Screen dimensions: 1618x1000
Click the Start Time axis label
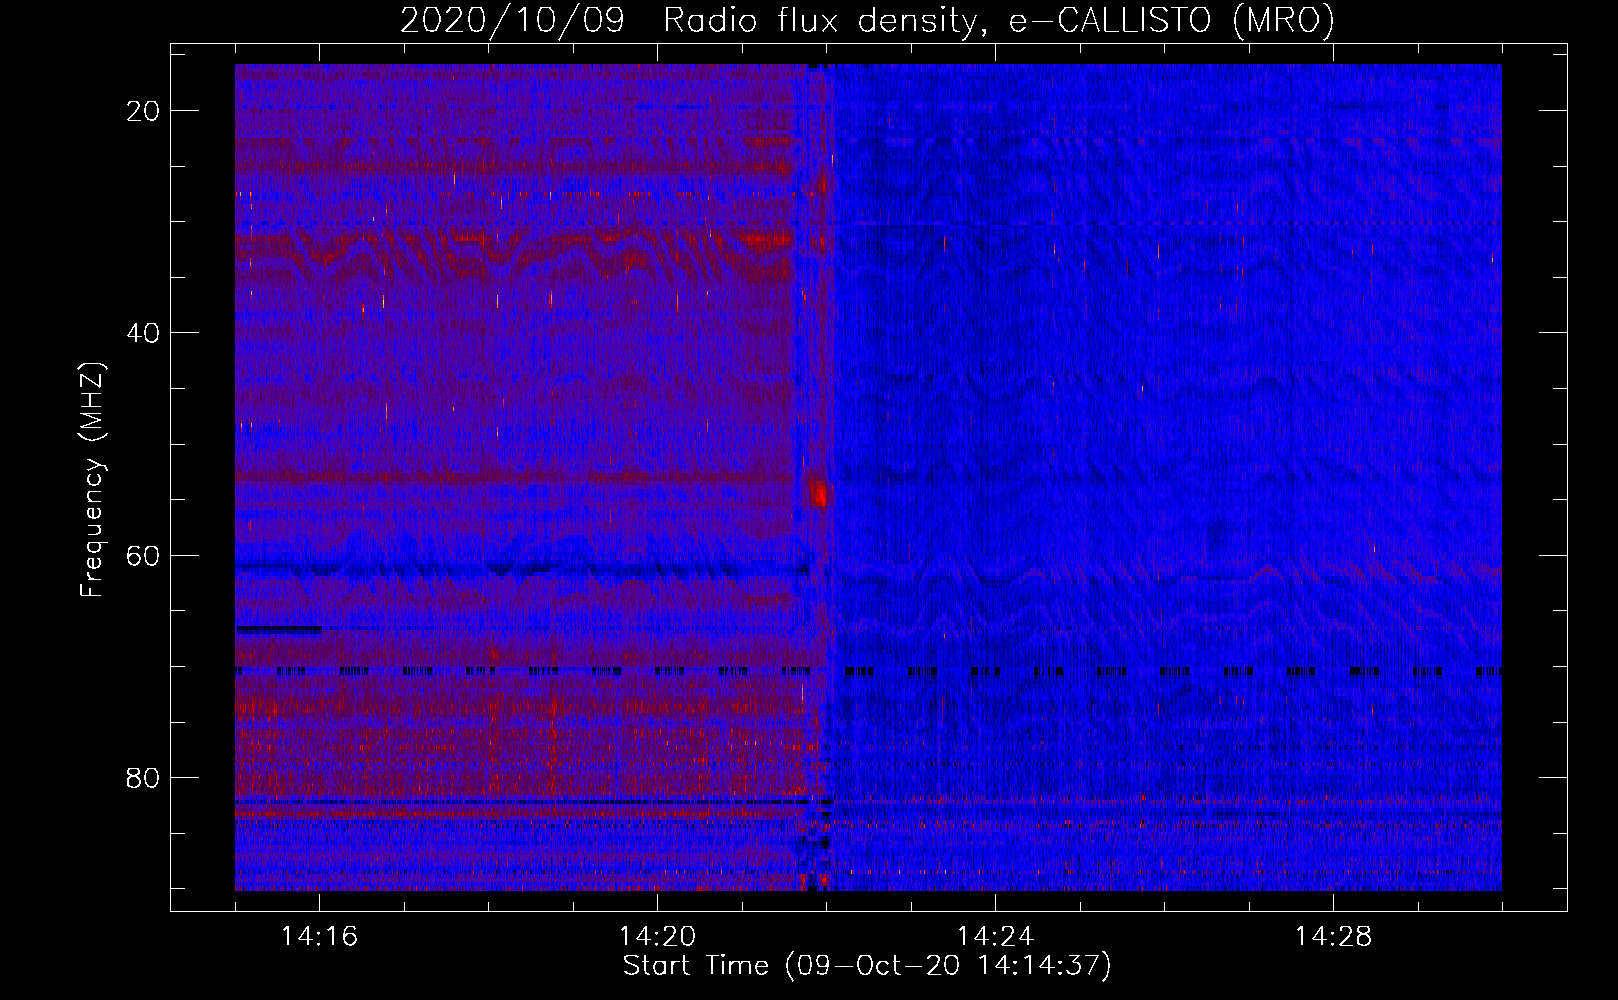coord(867,966)
